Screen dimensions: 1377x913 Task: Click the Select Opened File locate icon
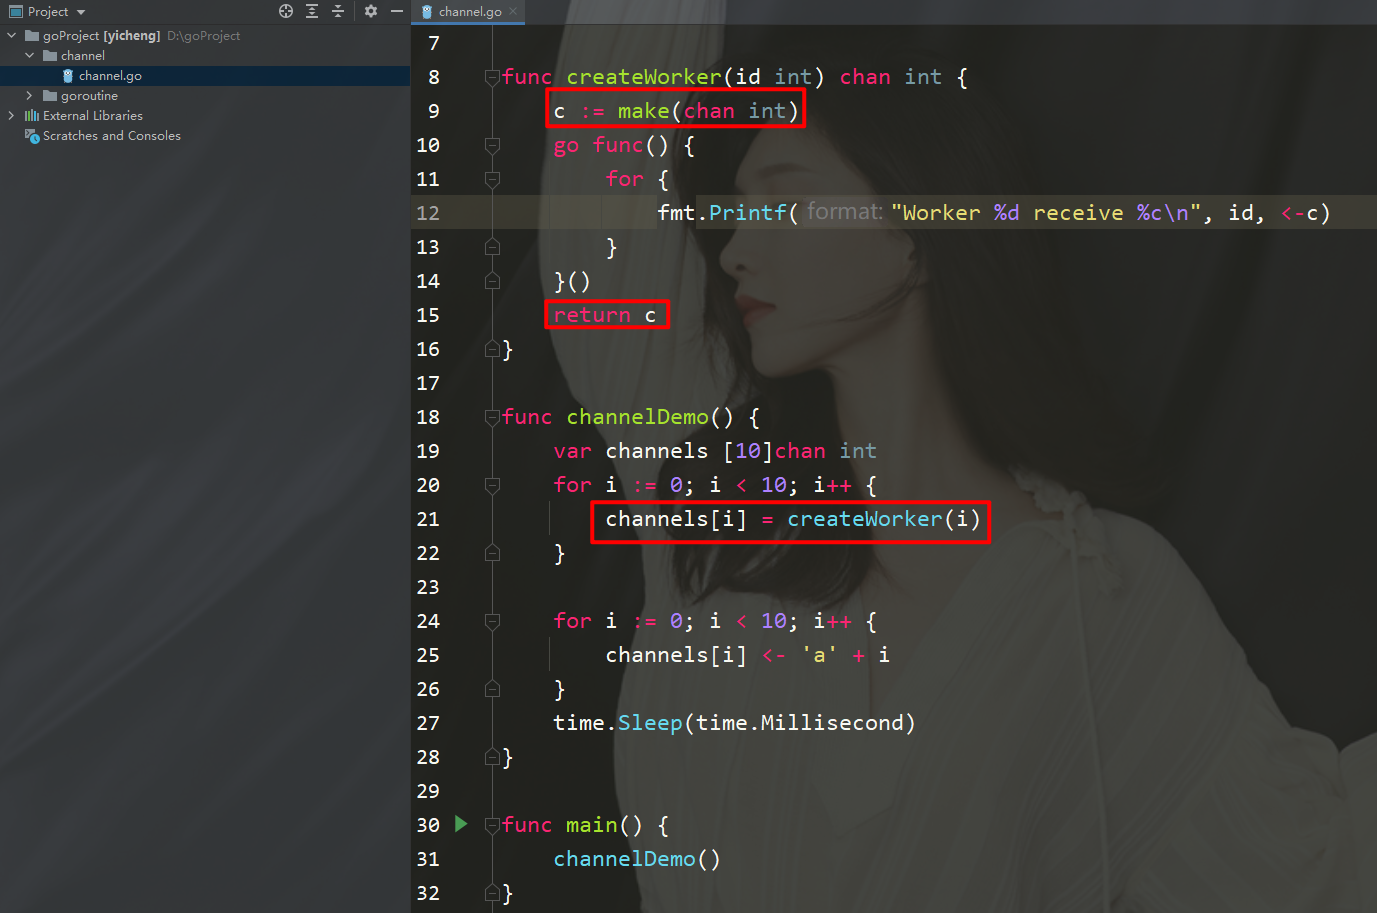(286, 11)
